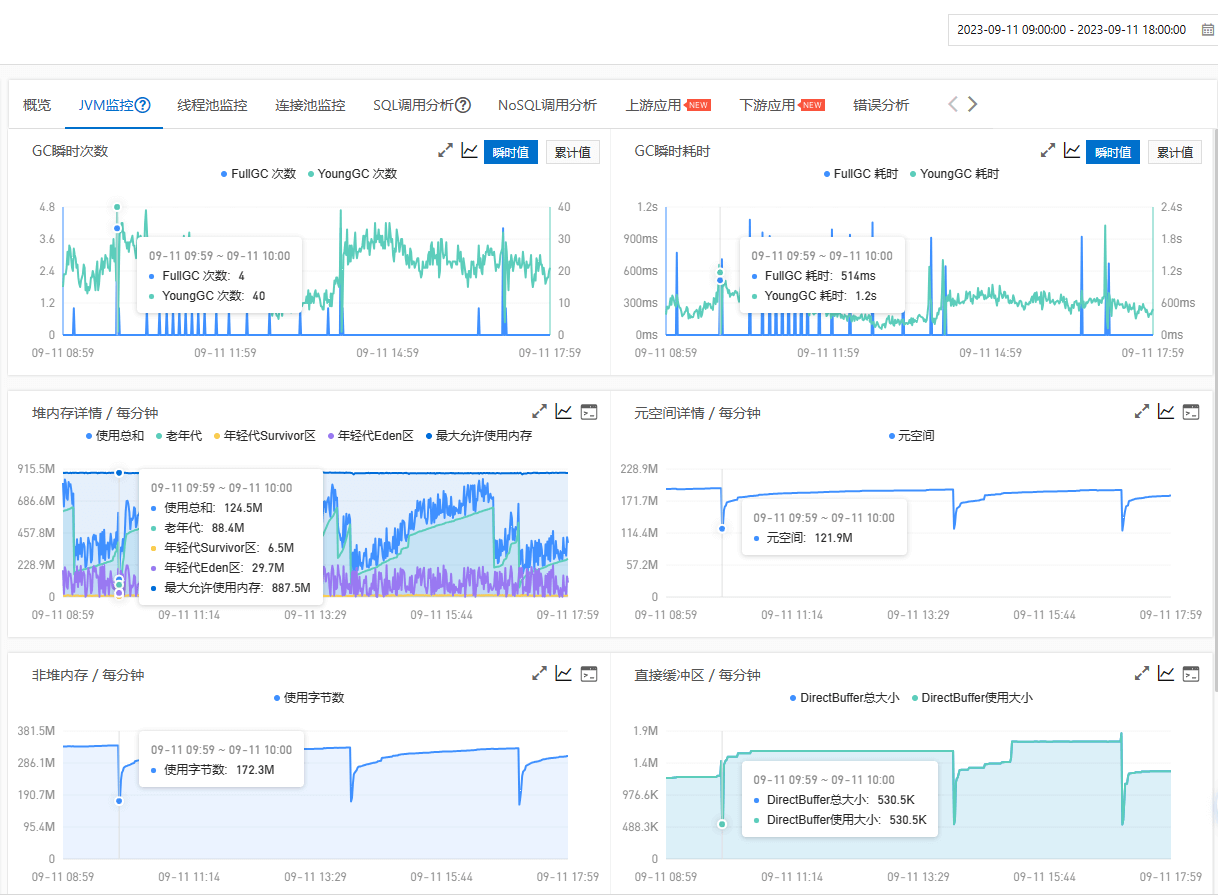Select 瞬时值 in GC瞬时次数 panel
This screenshot has width=1218, height=895.
click(511, 152)
